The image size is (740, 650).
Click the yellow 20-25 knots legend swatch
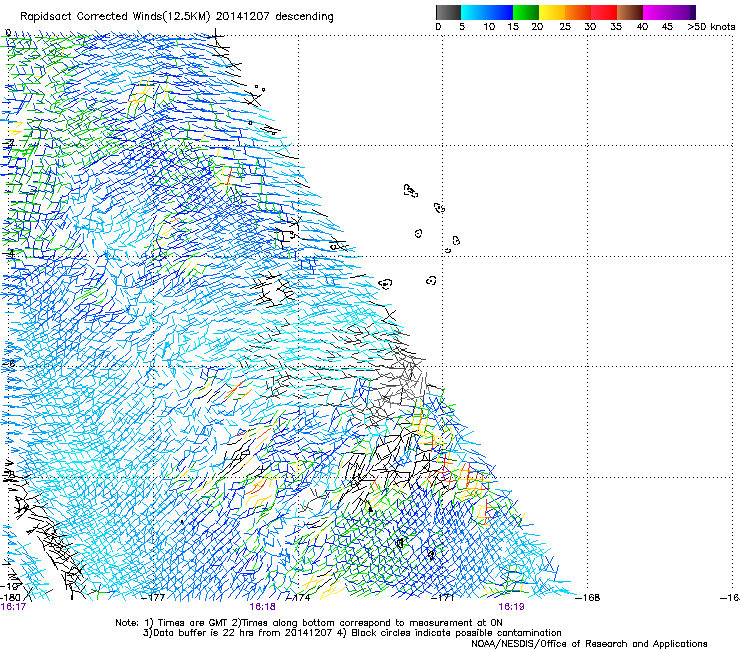pos(552,12)
